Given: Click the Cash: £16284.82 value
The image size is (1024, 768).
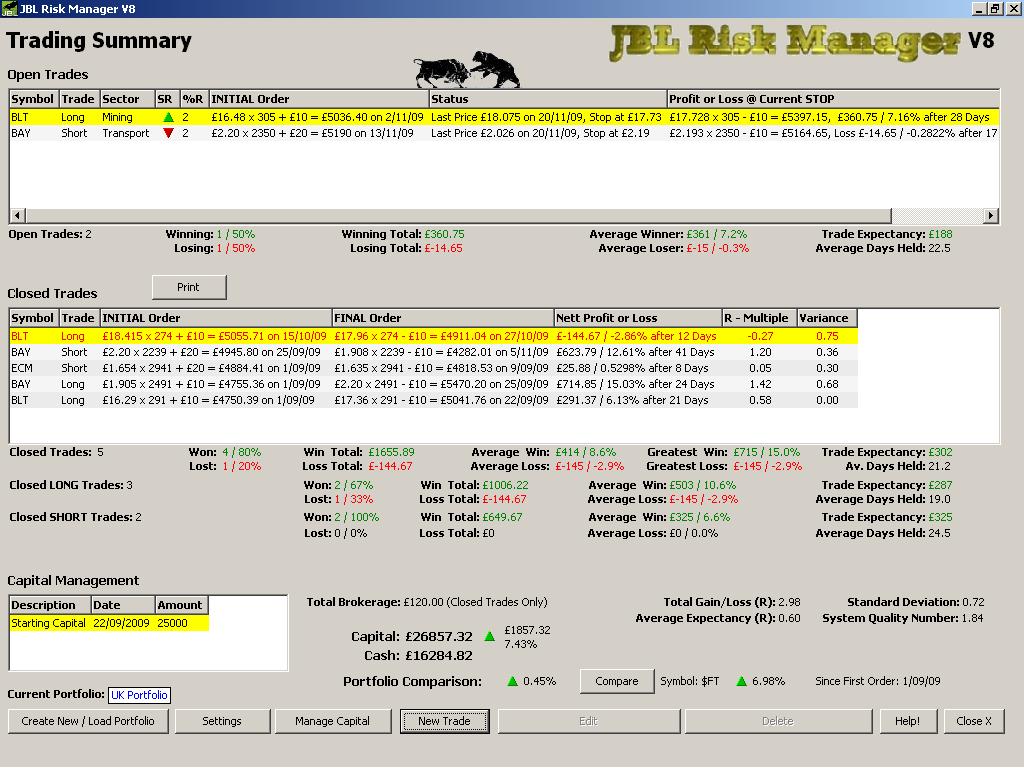Looking at the screenshot, I should (x=438, y=656).
